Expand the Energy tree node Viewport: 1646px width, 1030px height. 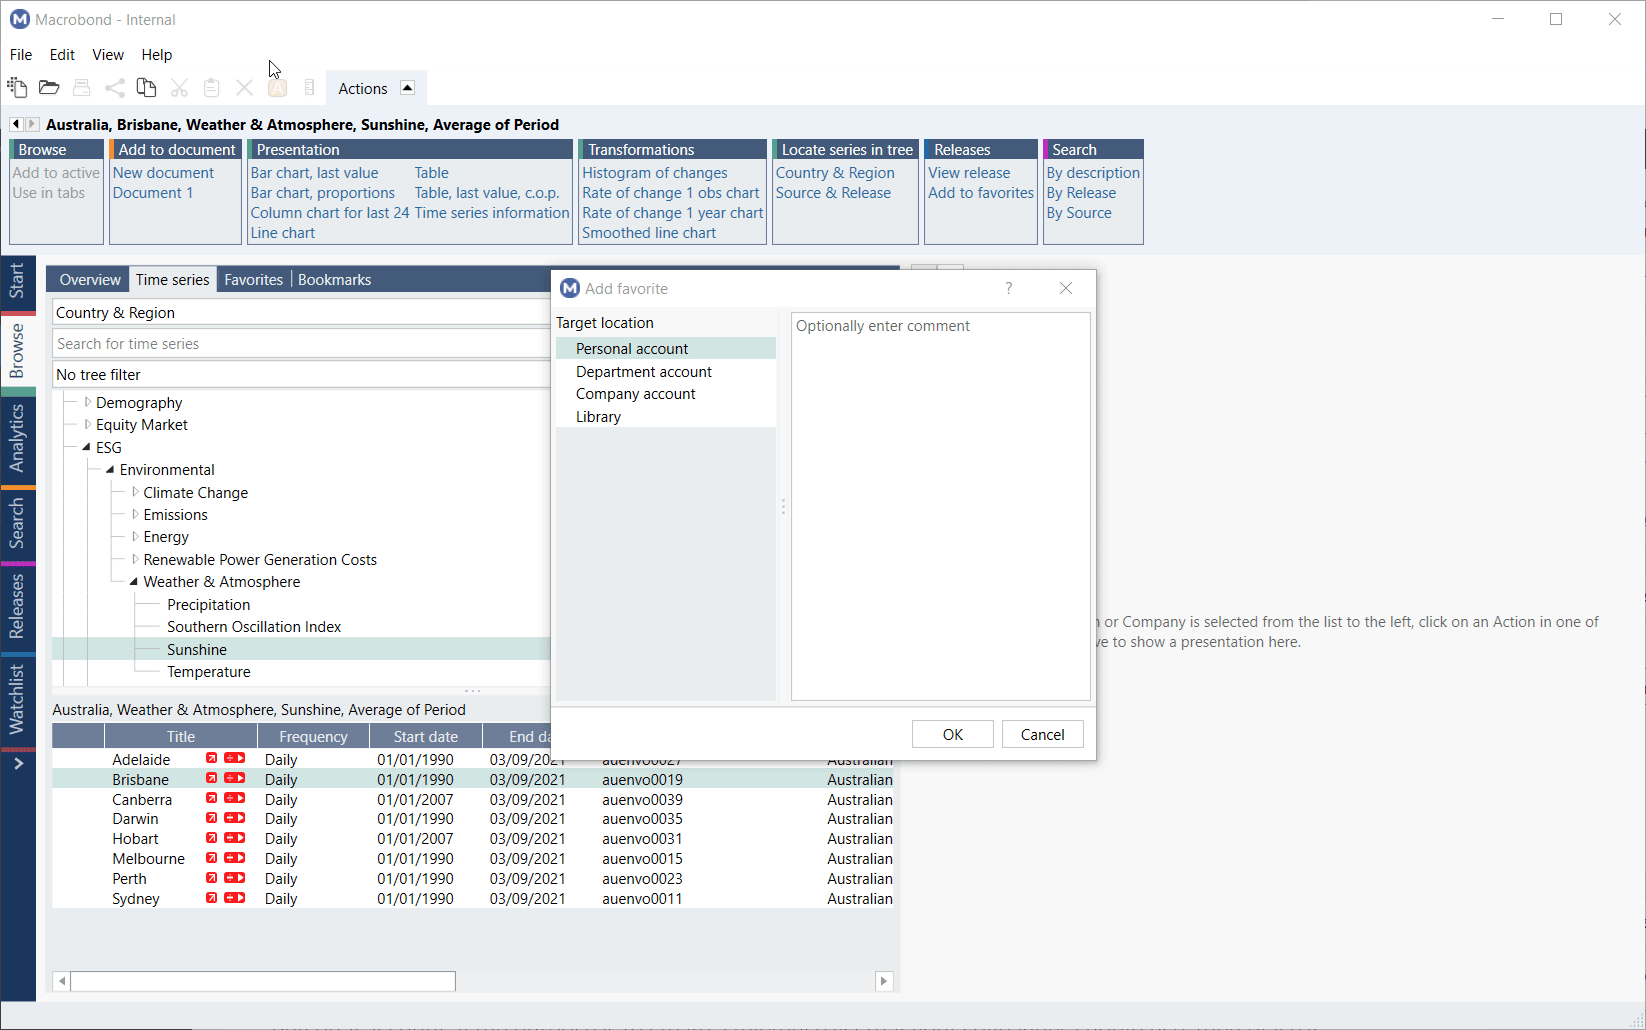point(135,536)
